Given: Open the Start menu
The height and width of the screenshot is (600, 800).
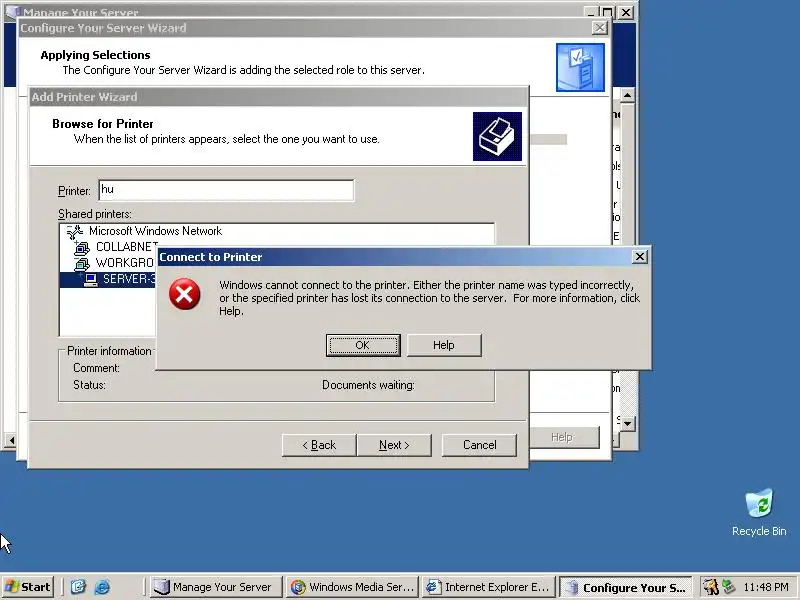Looking at the screenshot, I should pyautogui.click(x=28, y=587).
